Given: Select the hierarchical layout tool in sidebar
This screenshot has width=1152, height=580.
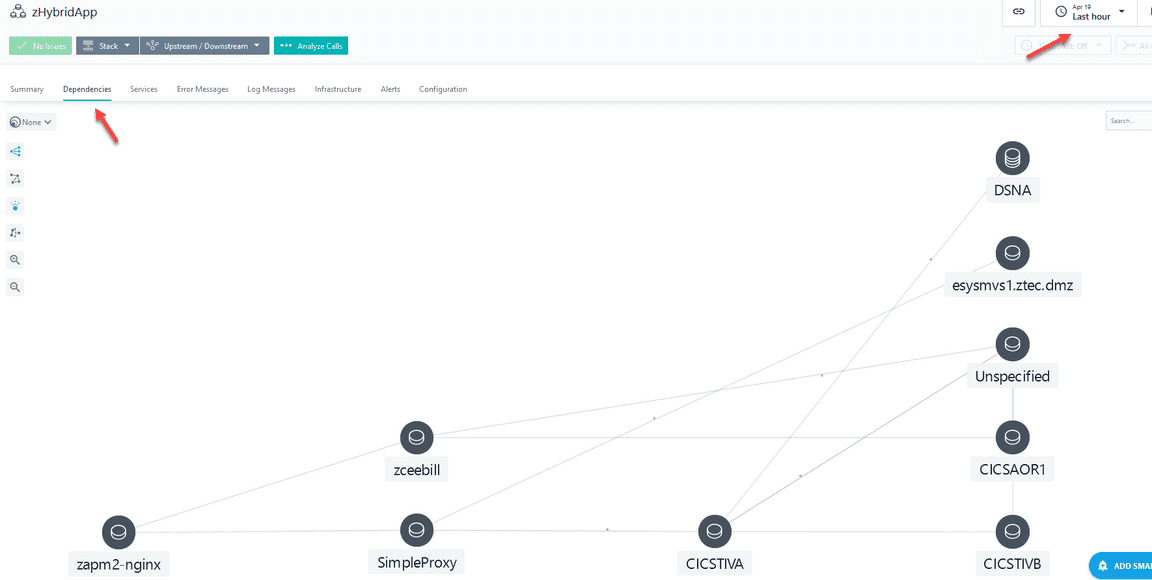Looking at the screenshot, I should (x=15, y=151).
